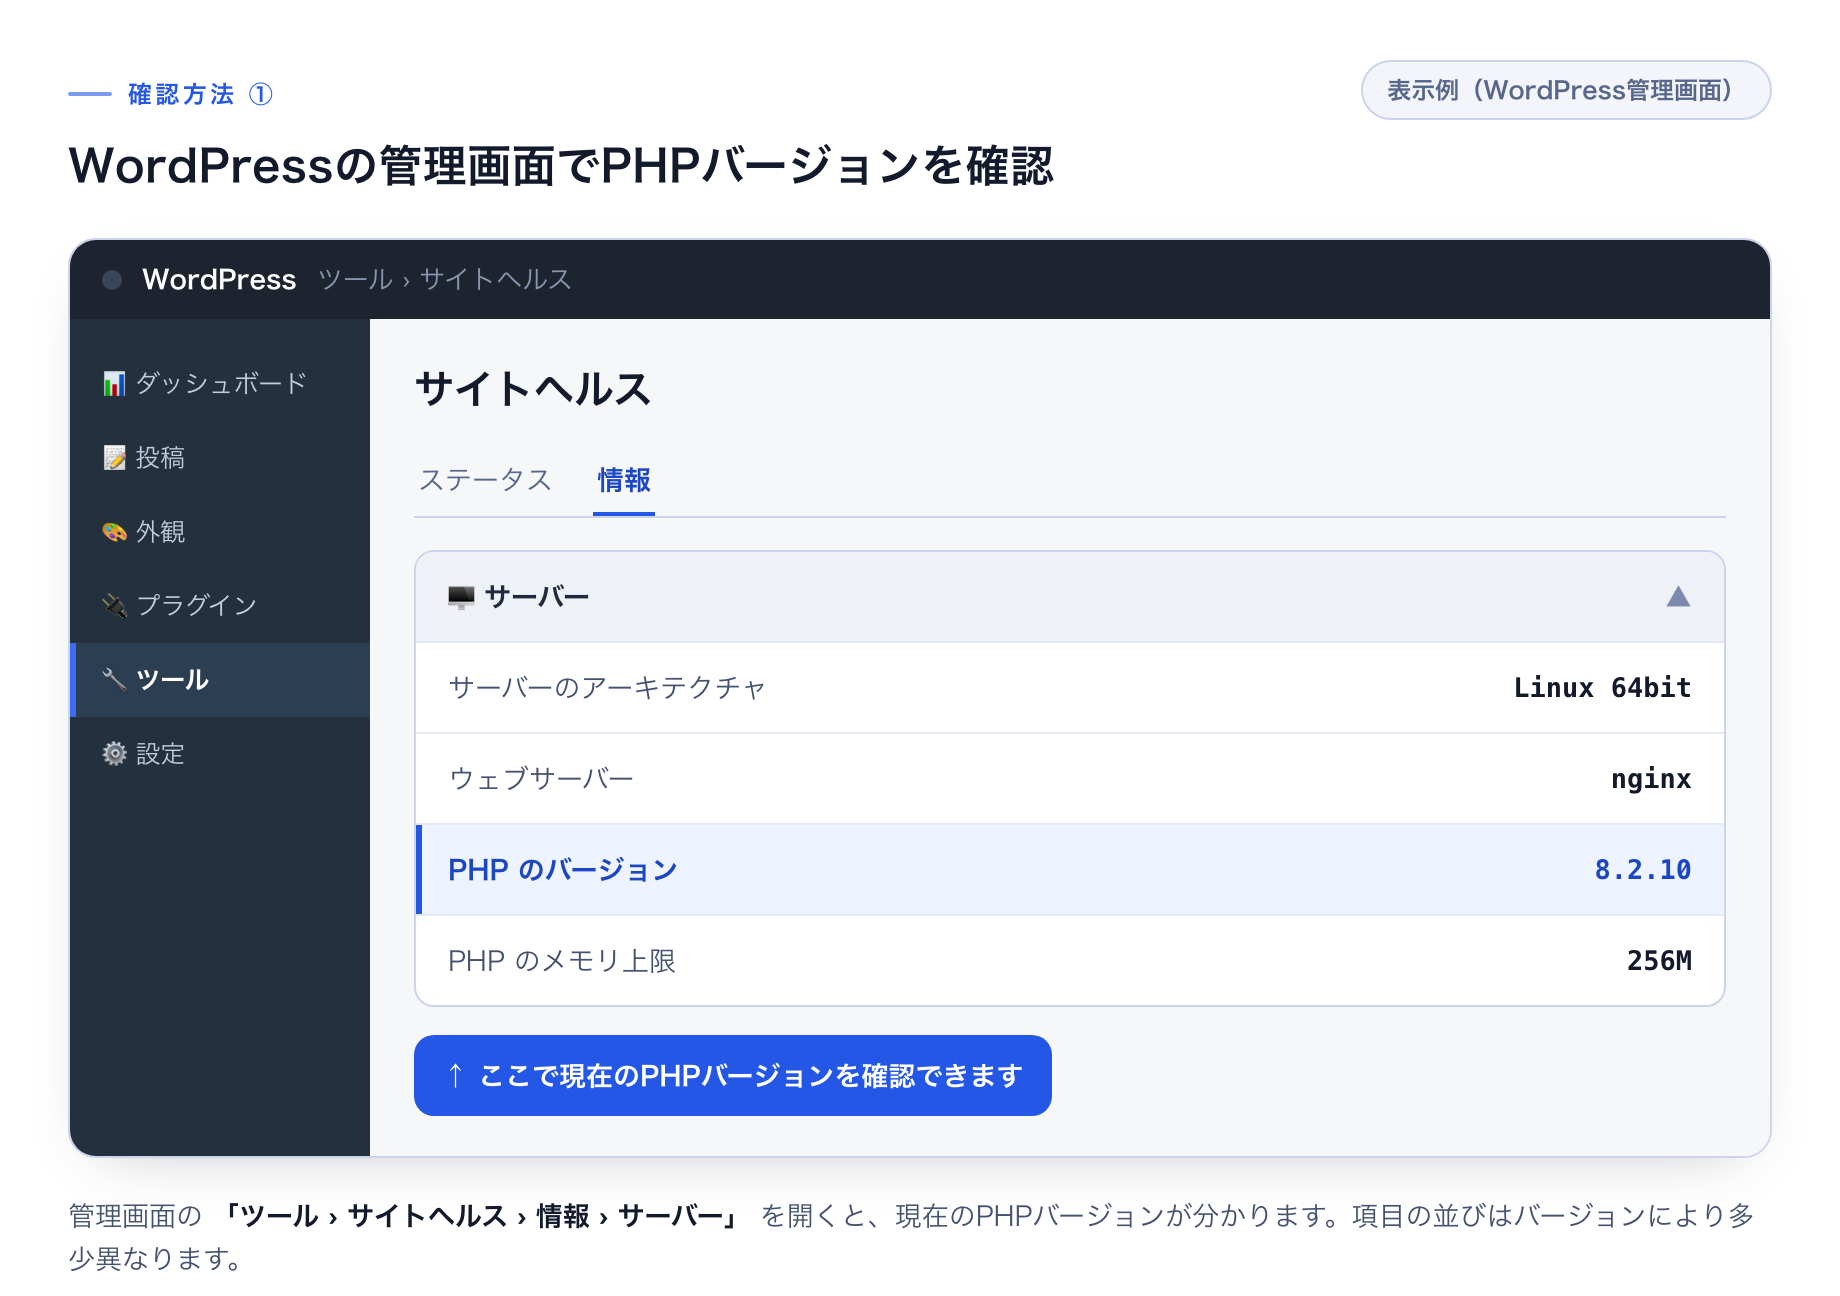Select the 情報 tab

624,480
